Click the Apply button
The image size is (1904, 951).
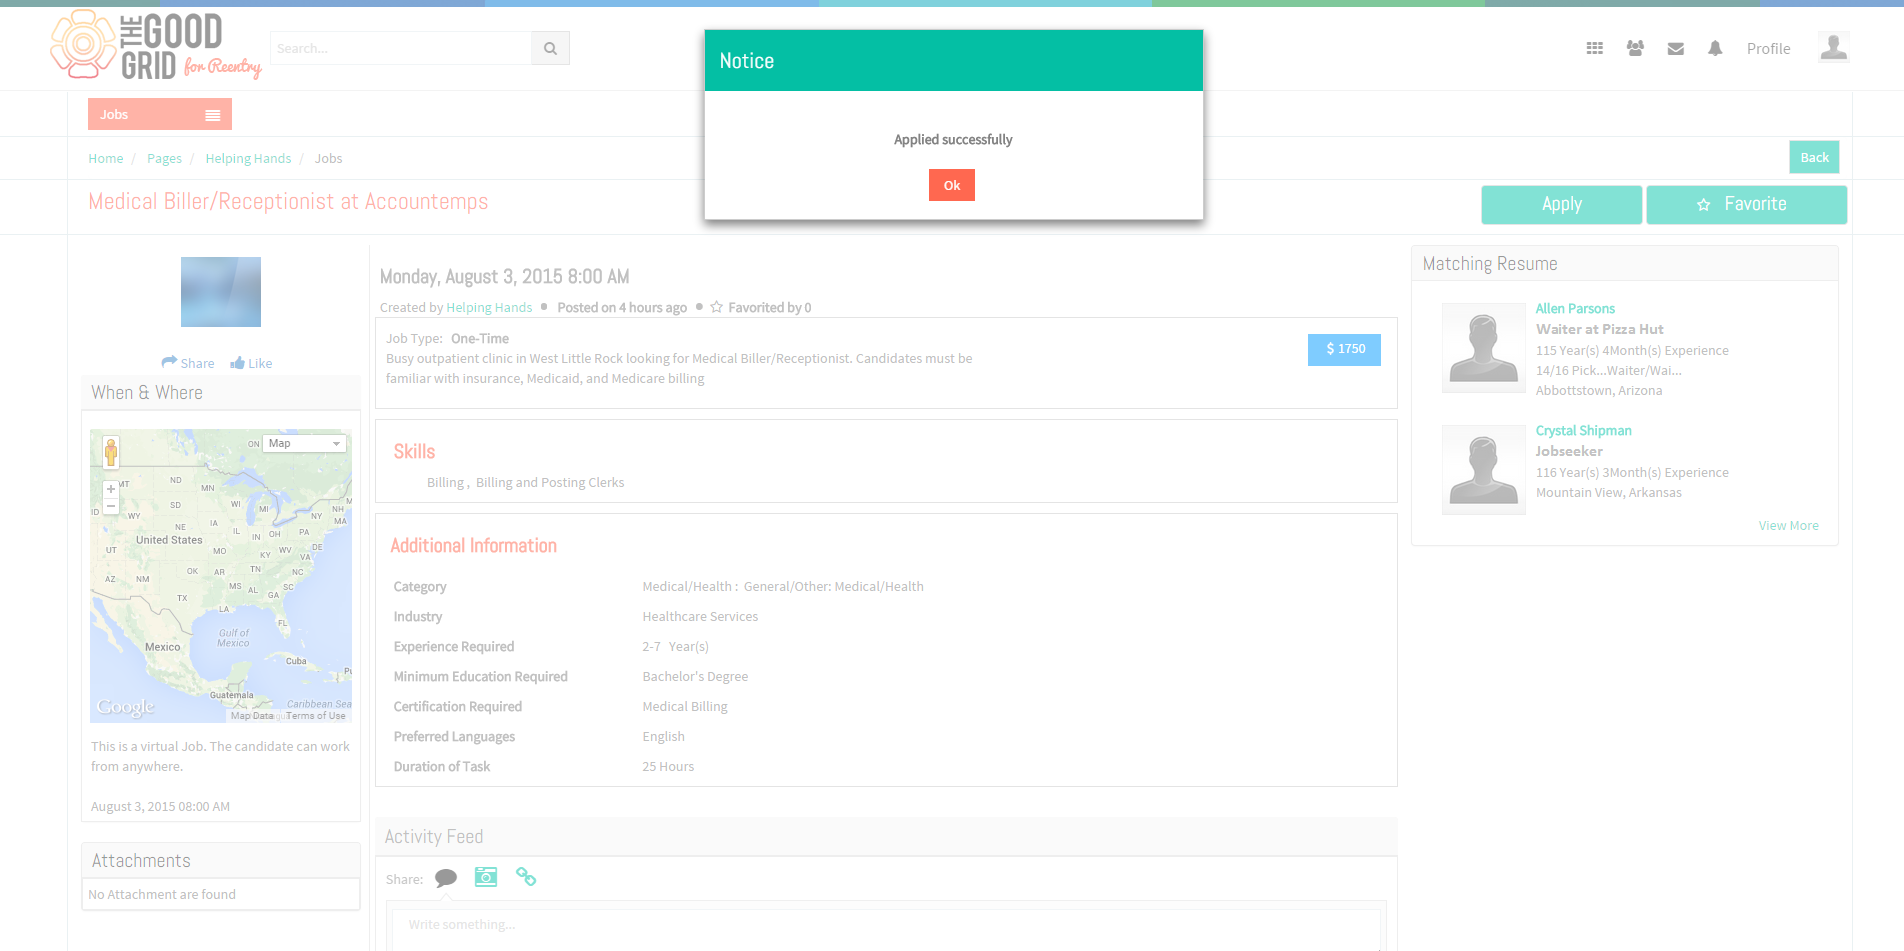tap(1561, 204)
